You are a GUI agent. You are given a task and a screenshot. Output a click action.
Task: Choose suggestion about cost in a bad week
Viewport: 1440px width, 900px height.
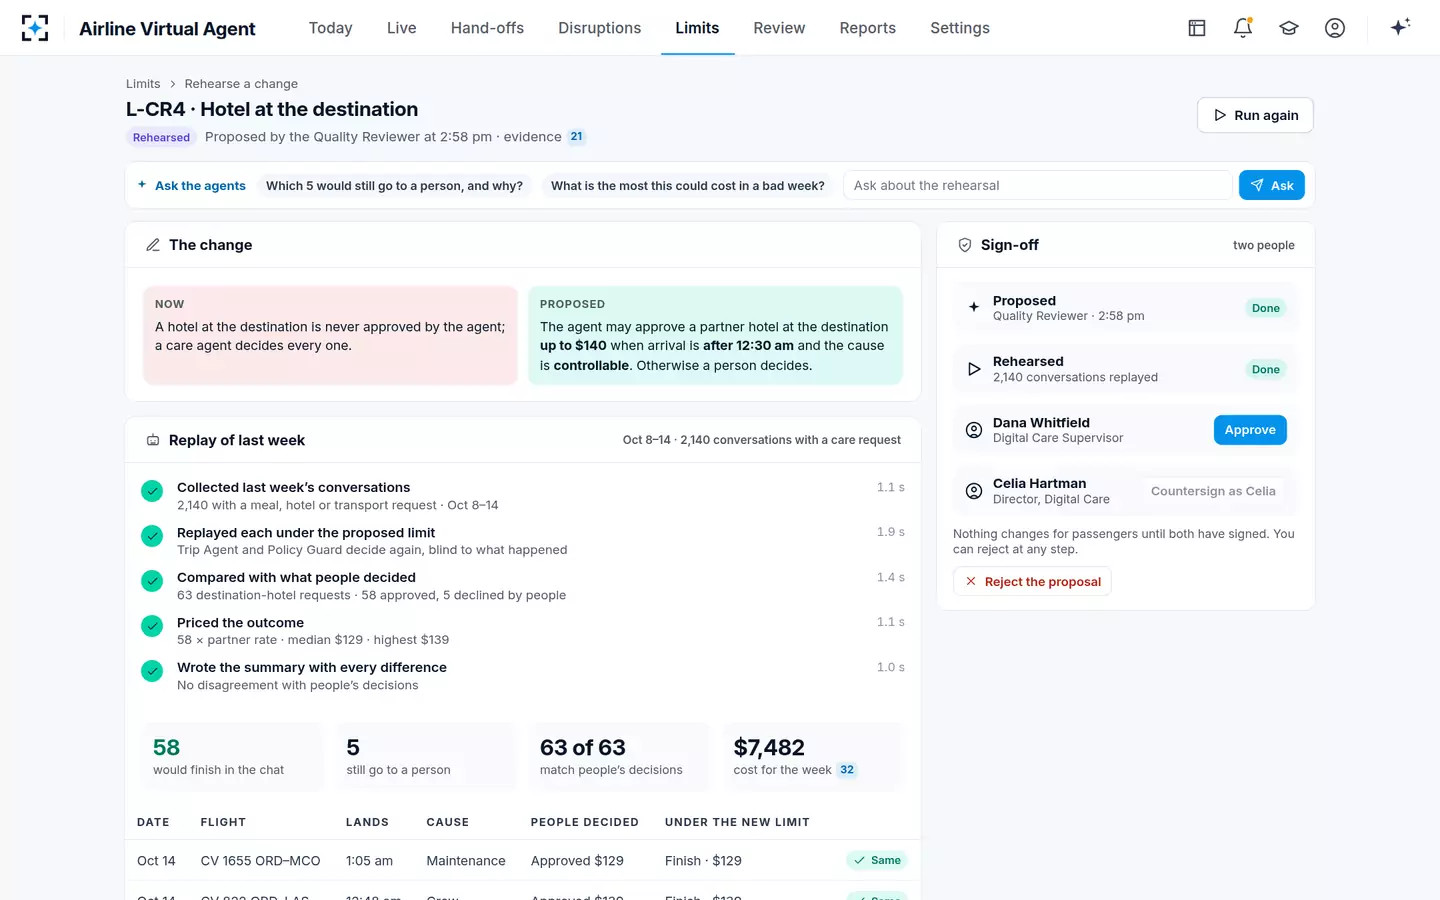[688, 185]
